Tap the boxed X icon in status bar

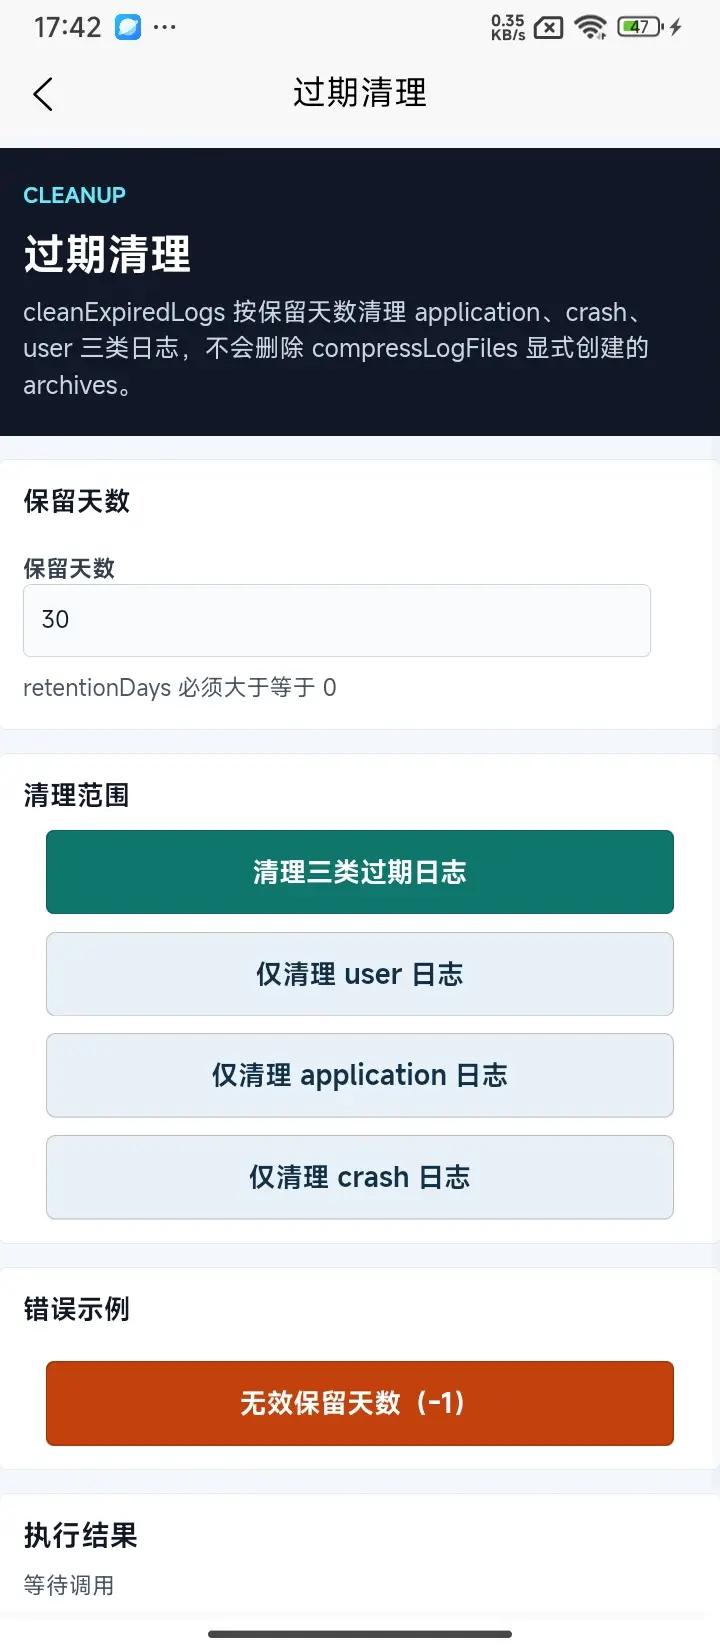coord(548,28)
